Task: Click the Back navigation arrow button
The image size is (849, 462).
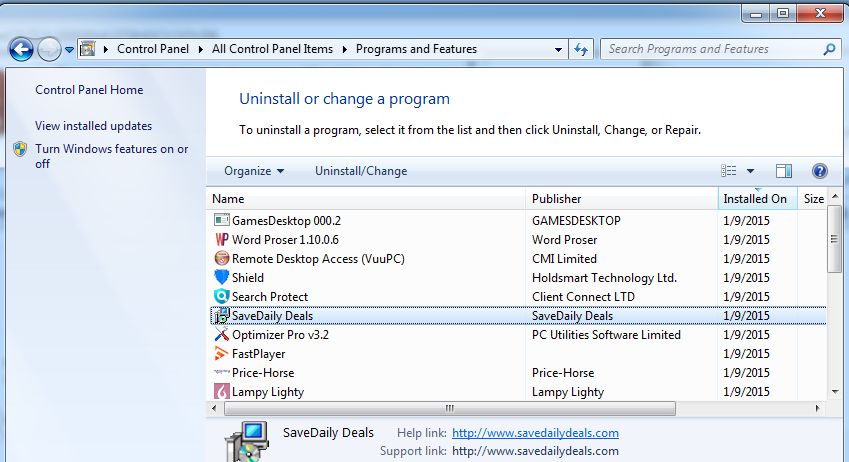Action: [x=21, y=49]
